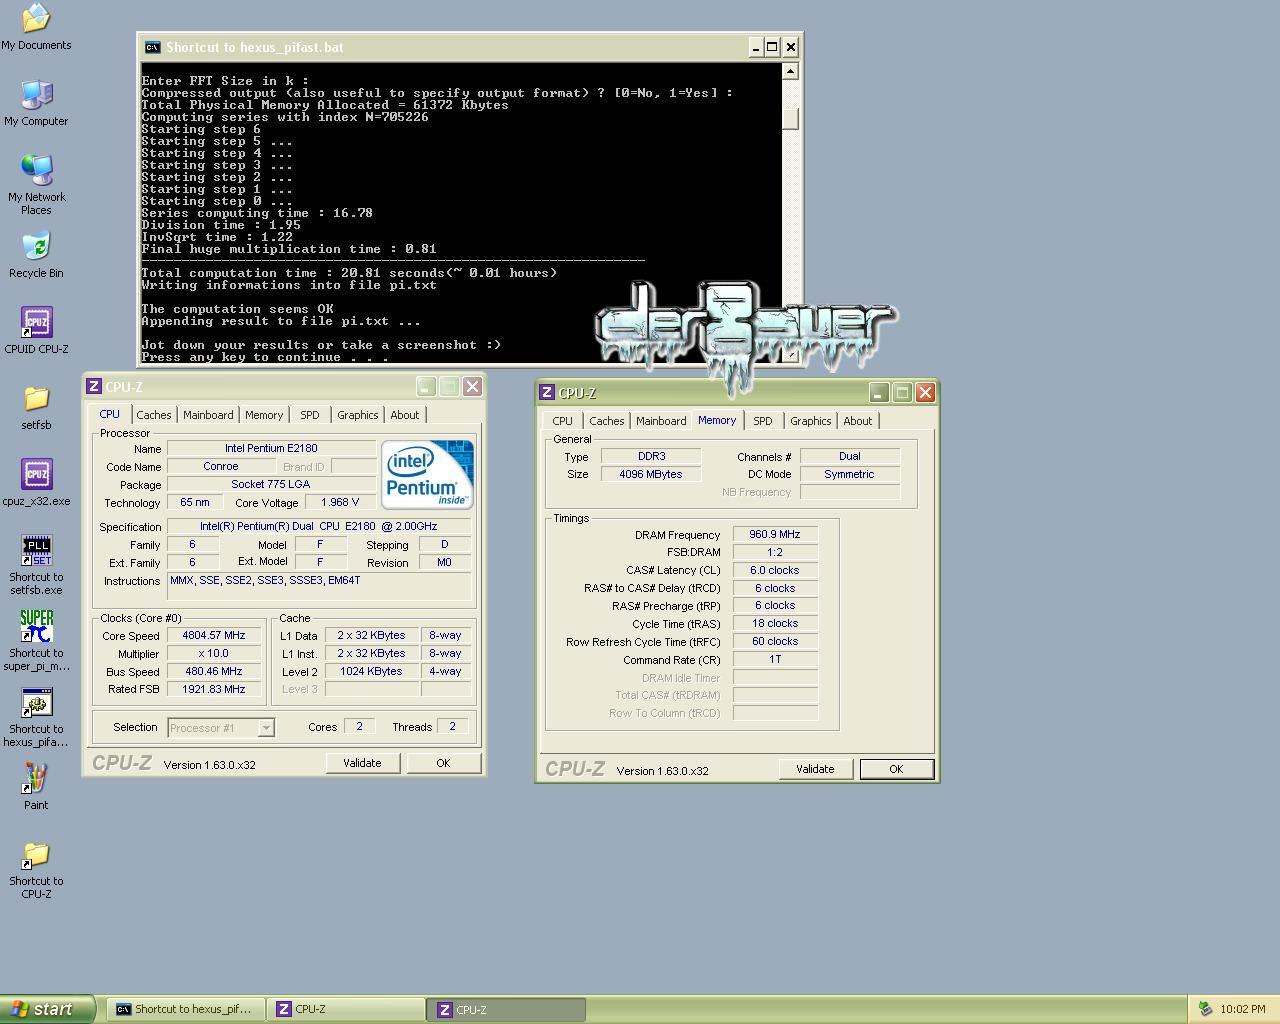Select SPD tab in left CPU-Z window
Viewport: 1280px width, 1024px height.
pyautogui.click(x=310, y=415)
